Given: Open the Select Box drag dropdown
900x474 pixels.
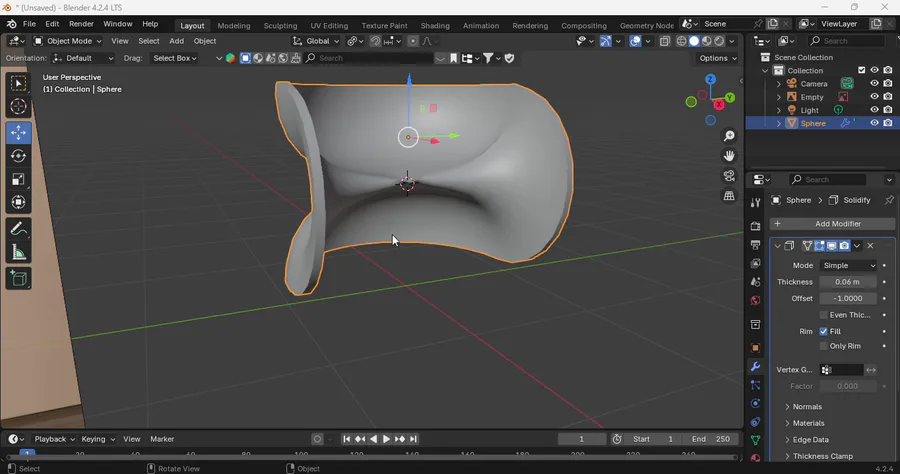Looking at the screenshot, I should click(175, 58).
